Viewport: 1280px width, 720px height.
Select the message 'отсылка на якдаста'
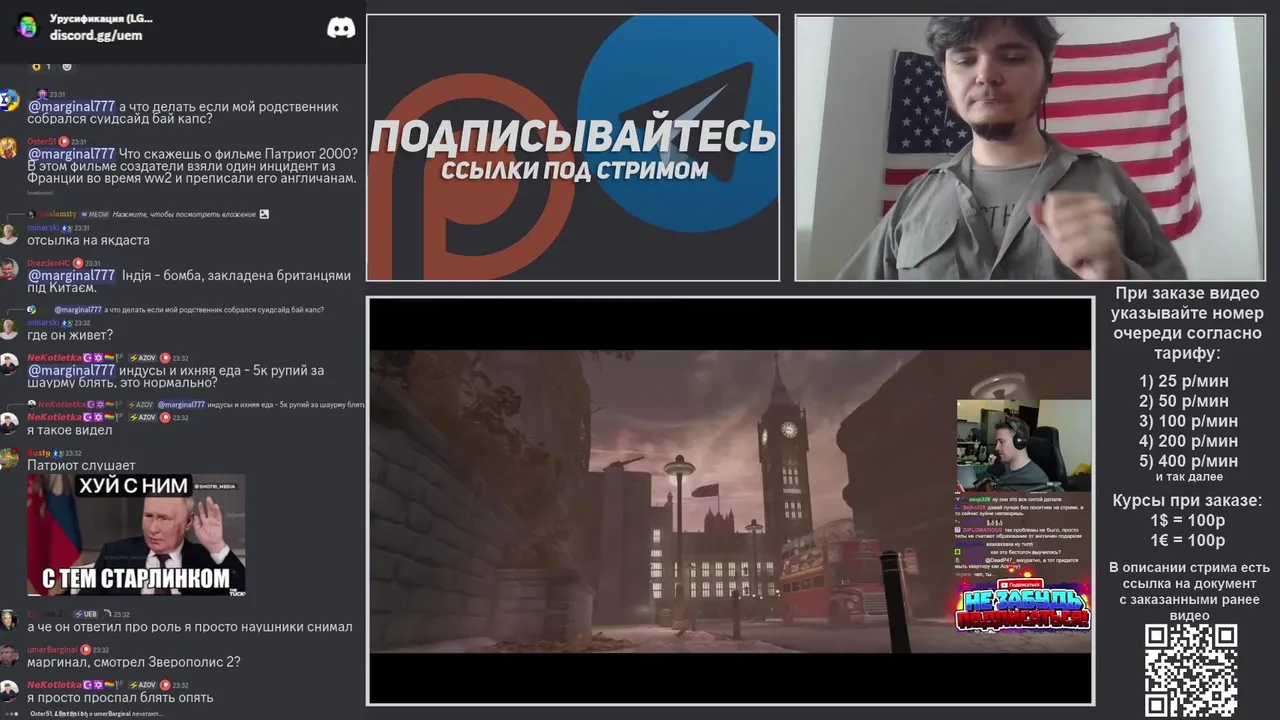[88, 241]
